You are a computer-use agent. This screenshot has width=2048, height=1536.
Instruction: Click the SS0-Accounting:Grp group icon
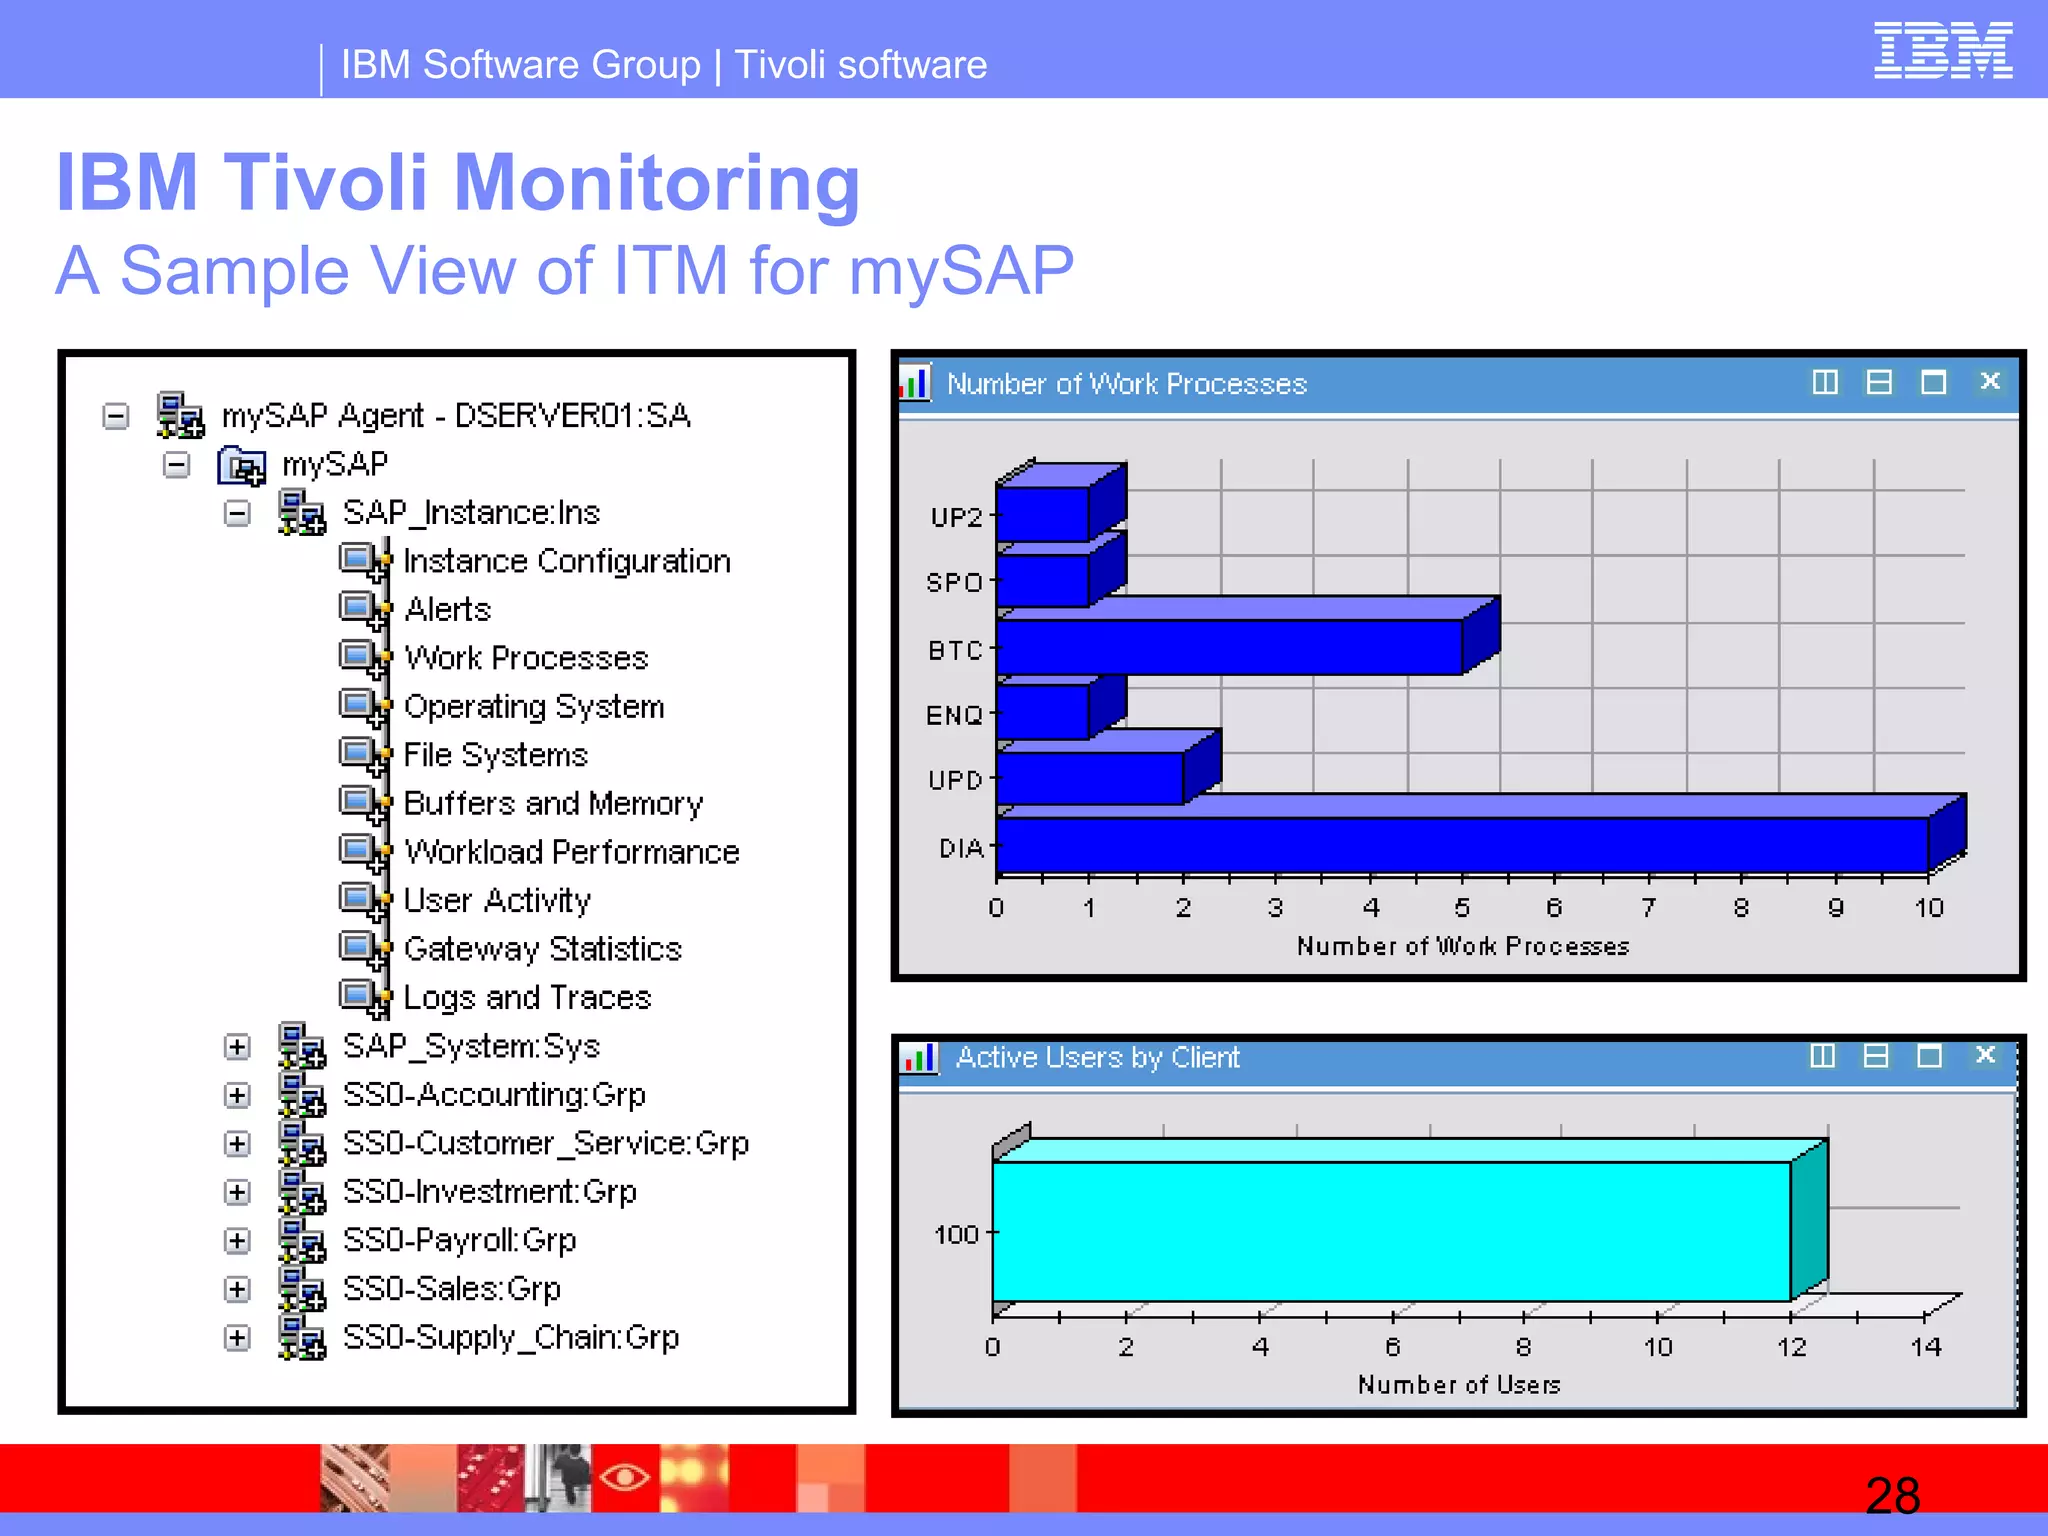pos(302,1094)
